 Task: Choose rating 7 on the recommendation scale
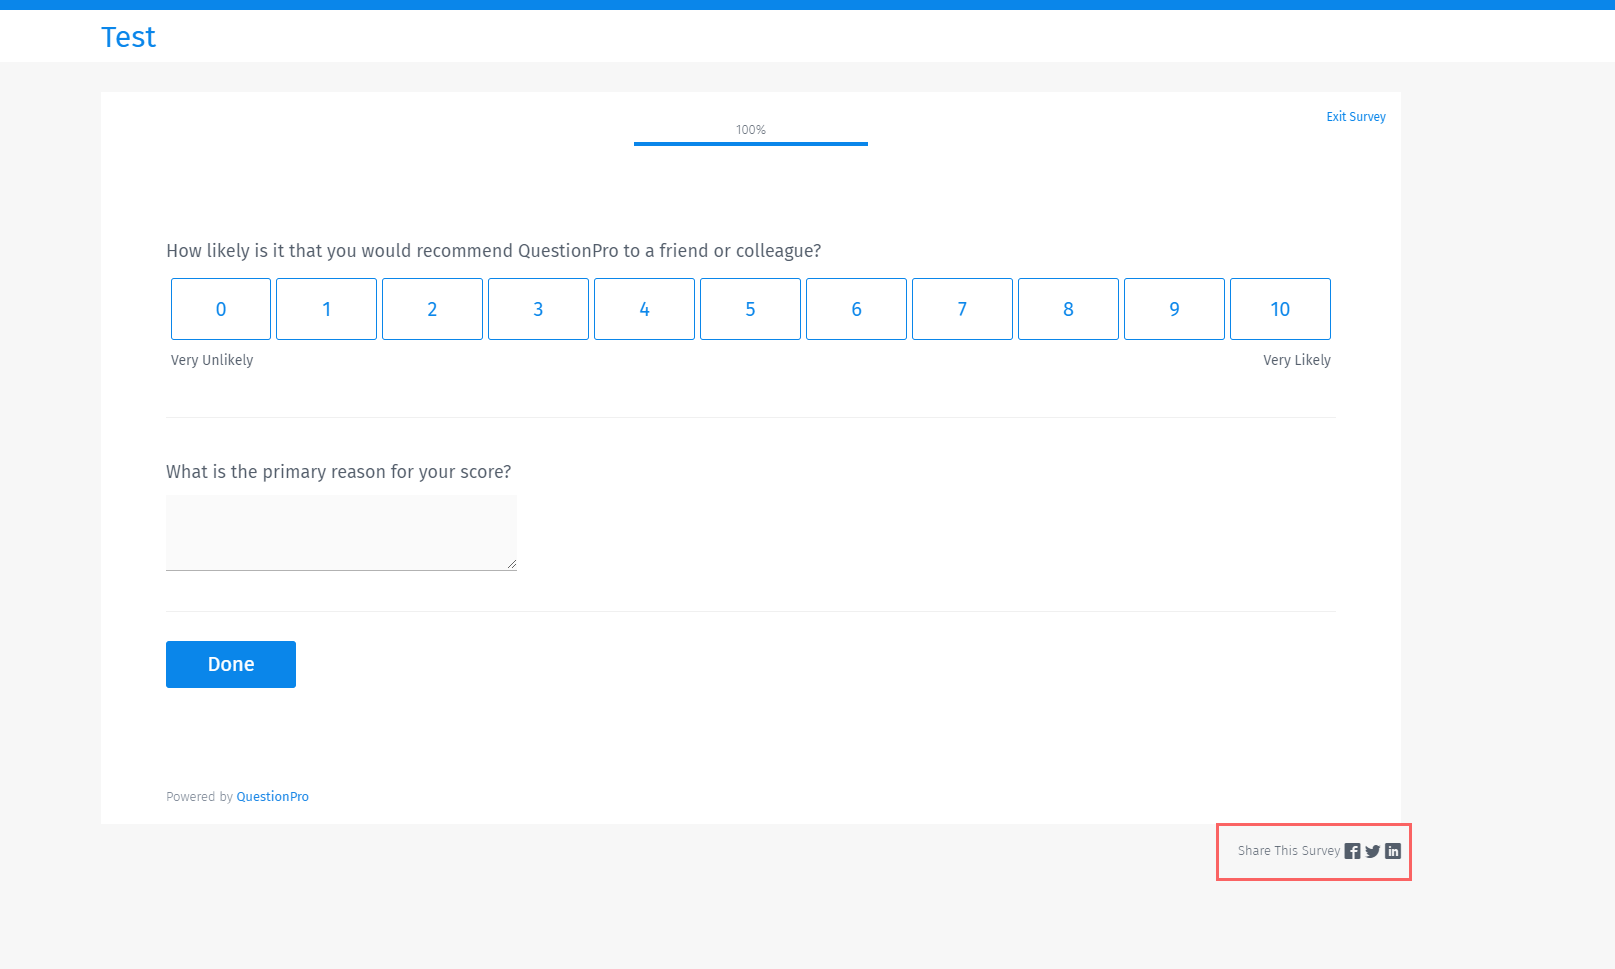click(962, 309)
